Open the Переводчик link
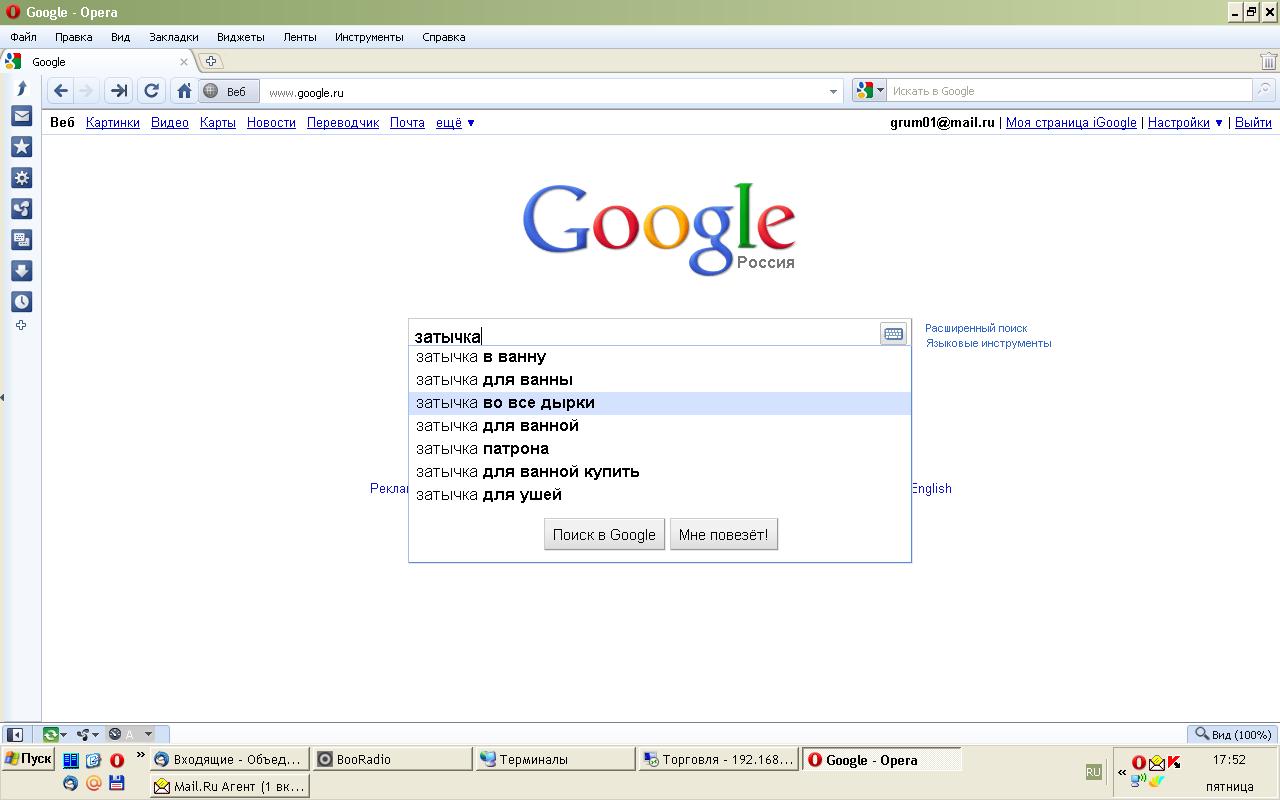This screenshot has width=1280, height=800. click(x=343, y=123)
